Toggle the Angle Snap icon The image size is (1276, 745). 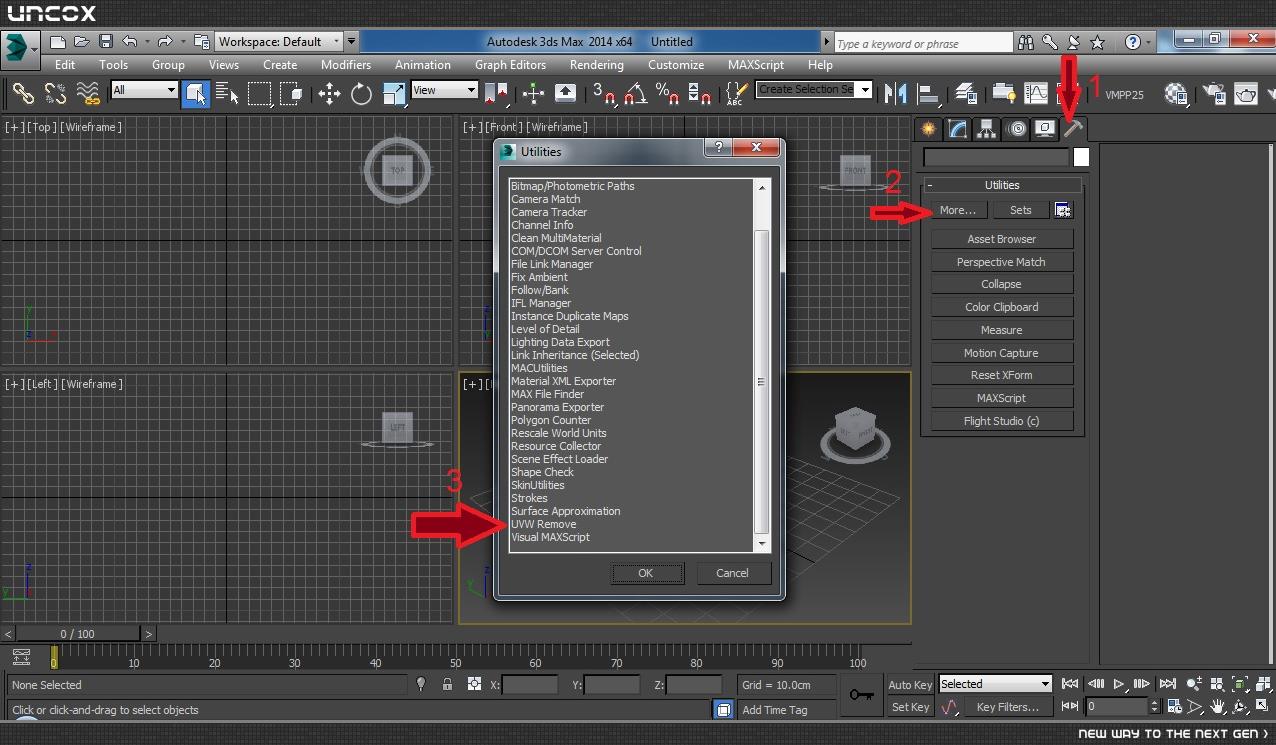coord(635,94)
